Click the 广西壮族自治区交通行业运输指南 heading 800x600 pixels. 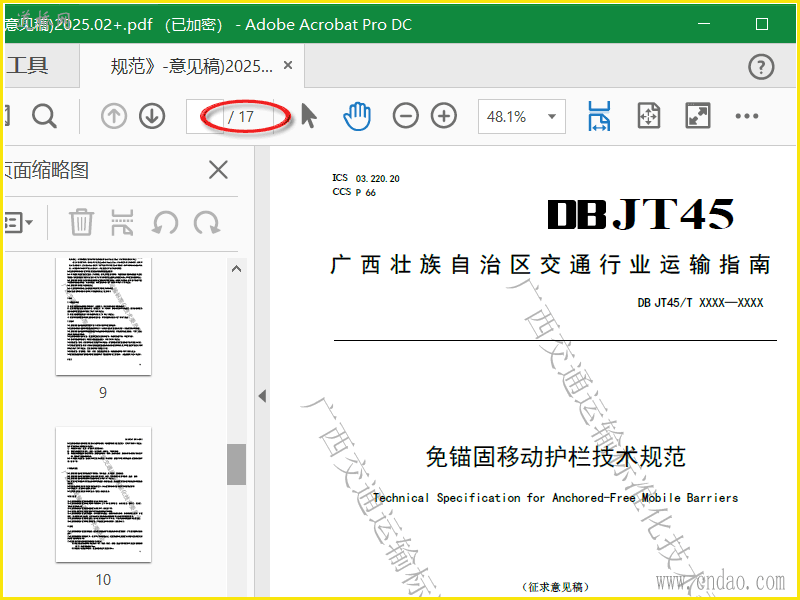pos(551,265)
